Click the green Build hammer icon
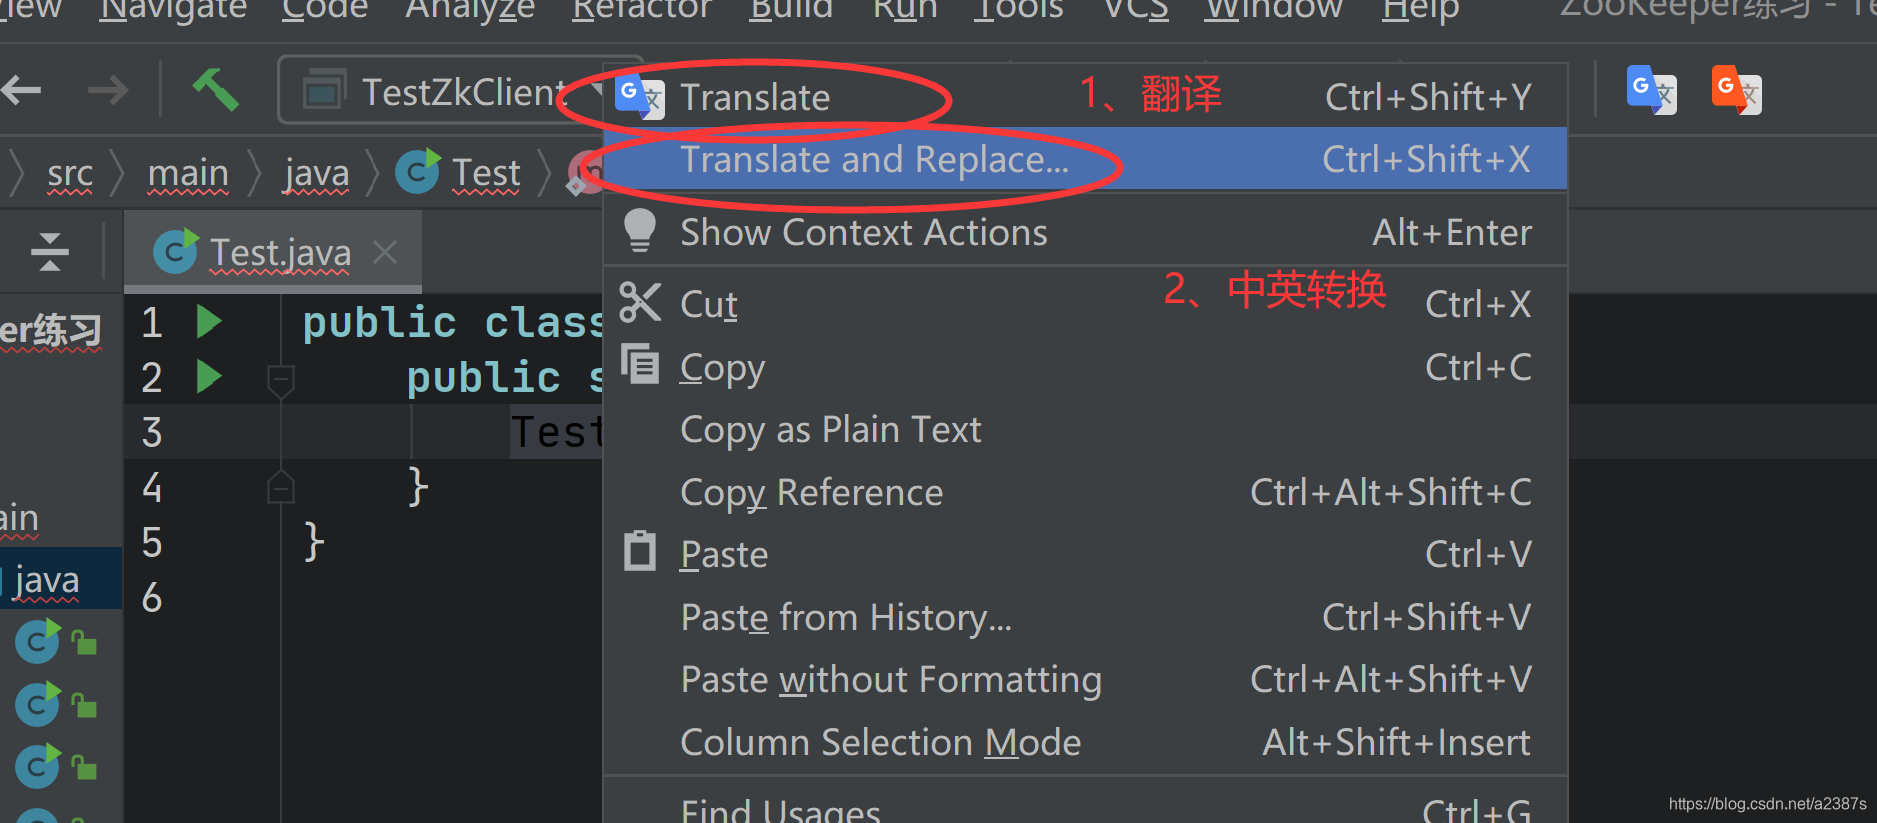This screenshot has width=1877, height=823. (x=215, y=90)
